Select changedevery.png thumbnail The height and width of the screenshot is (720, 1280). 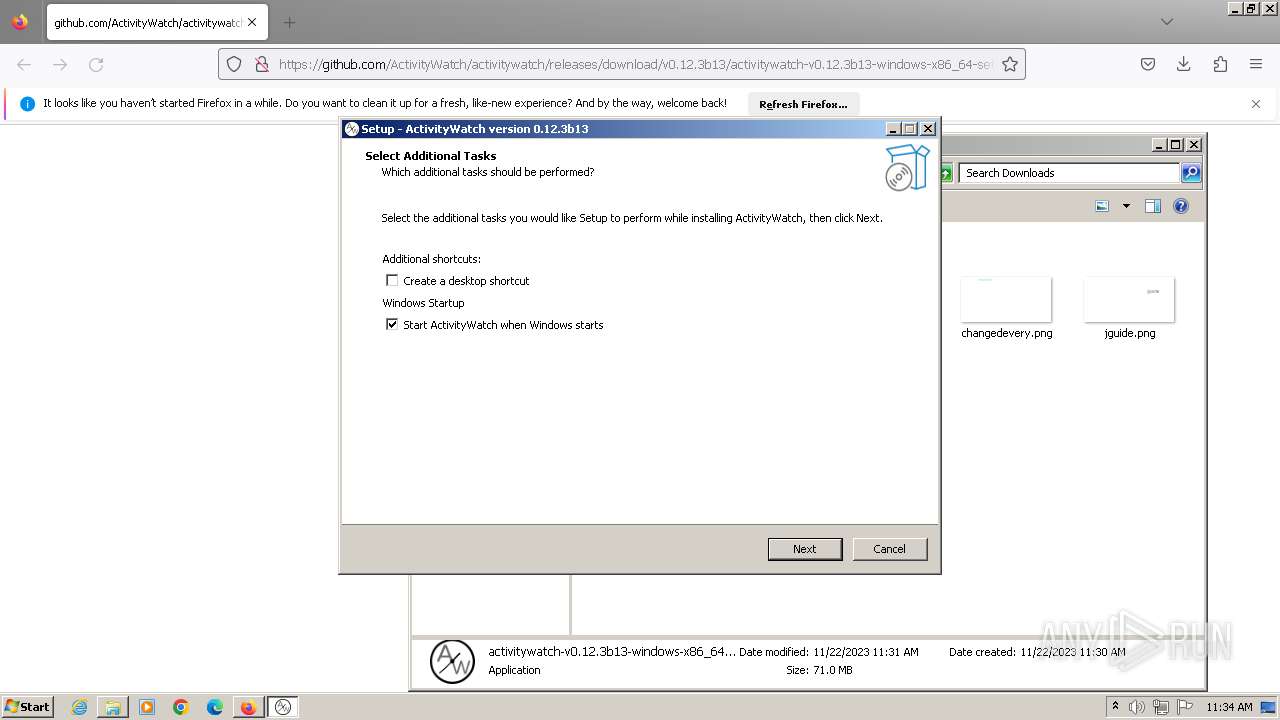coord(1006,300)
